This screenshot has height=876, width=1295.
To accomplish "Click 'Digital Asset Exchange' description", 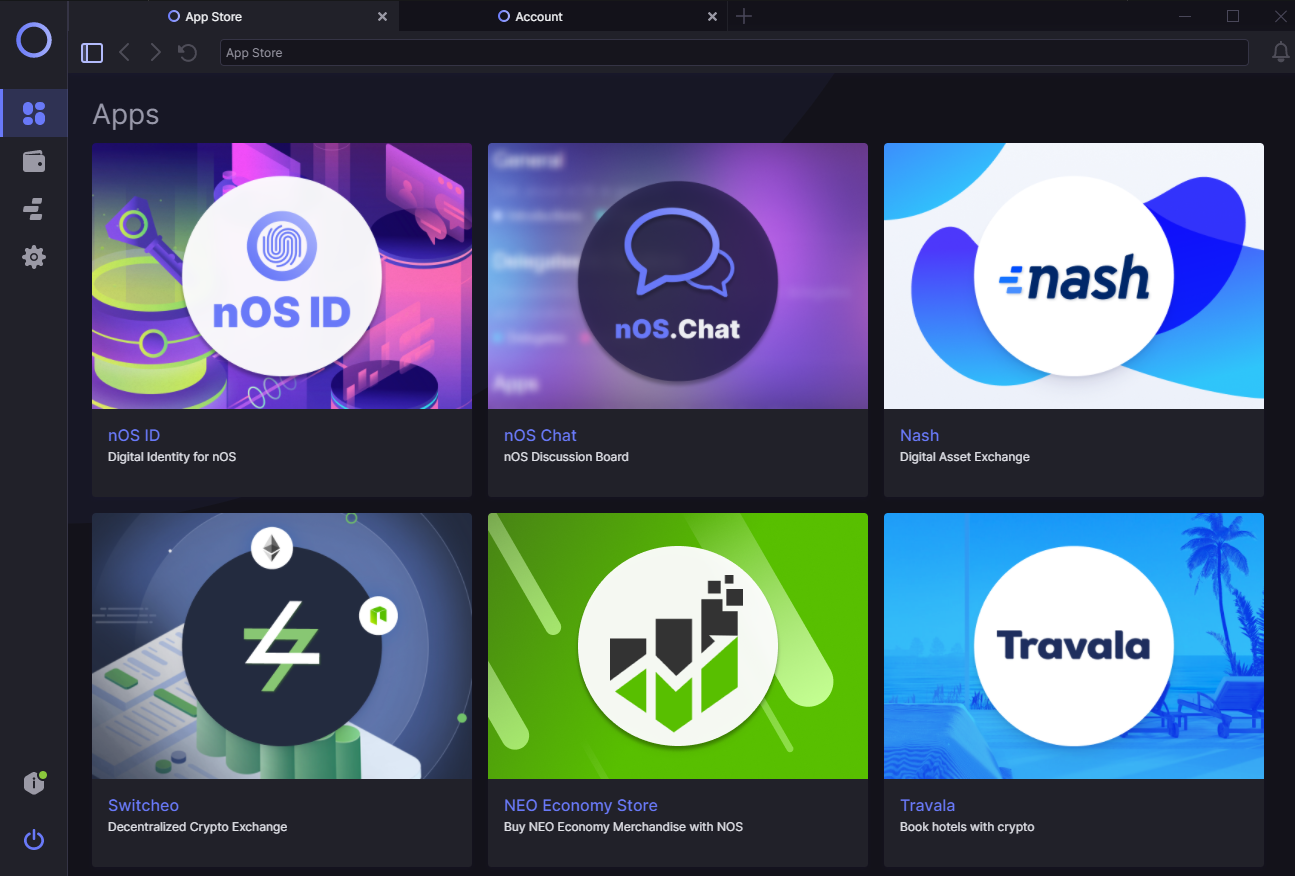I will pyautogui.click(x=965, y=457).
